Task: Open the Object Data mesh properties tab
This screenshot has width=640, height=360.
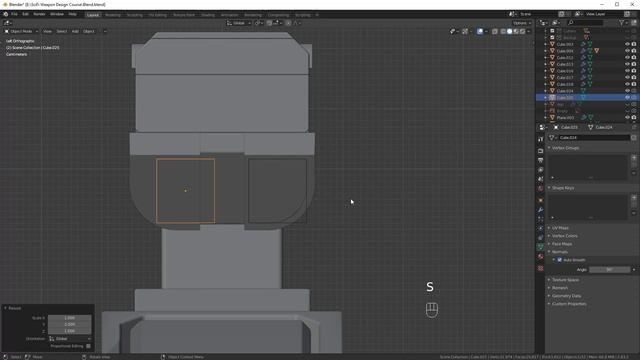Action: (x=540, y=247)
